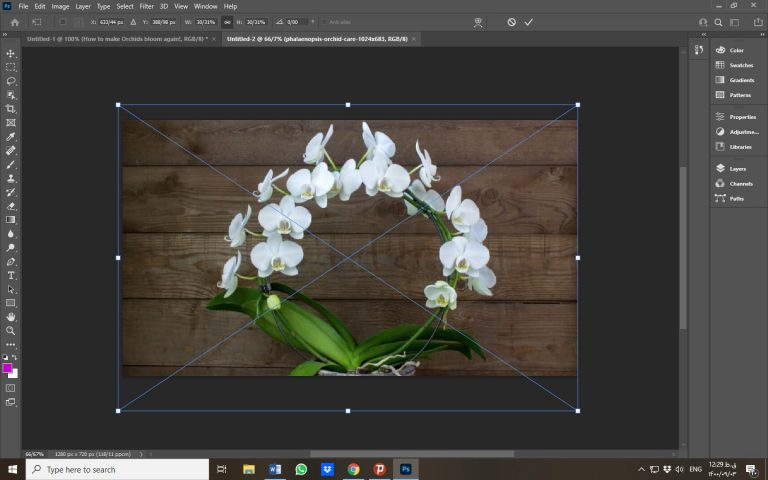
Task: Toggle relative positioning triangle icon
Action: tap(133, 22)
